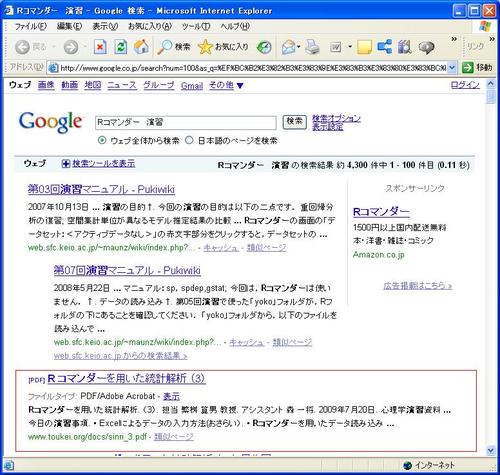The height and width of the screenshot is (475, 500).
Task: Click the Google 検索 submit button
Action: [x=294, y=122]
